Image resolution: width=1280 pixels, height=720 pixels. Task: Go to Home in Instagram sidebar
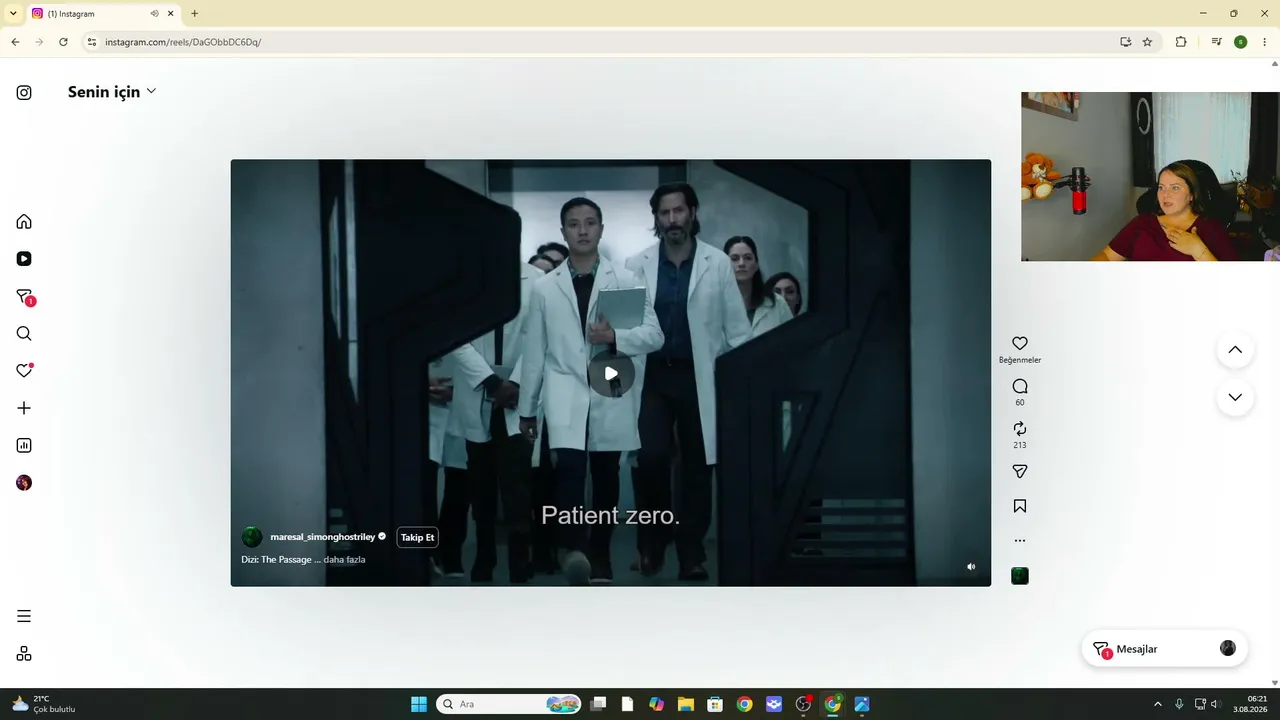coord(24,222)
